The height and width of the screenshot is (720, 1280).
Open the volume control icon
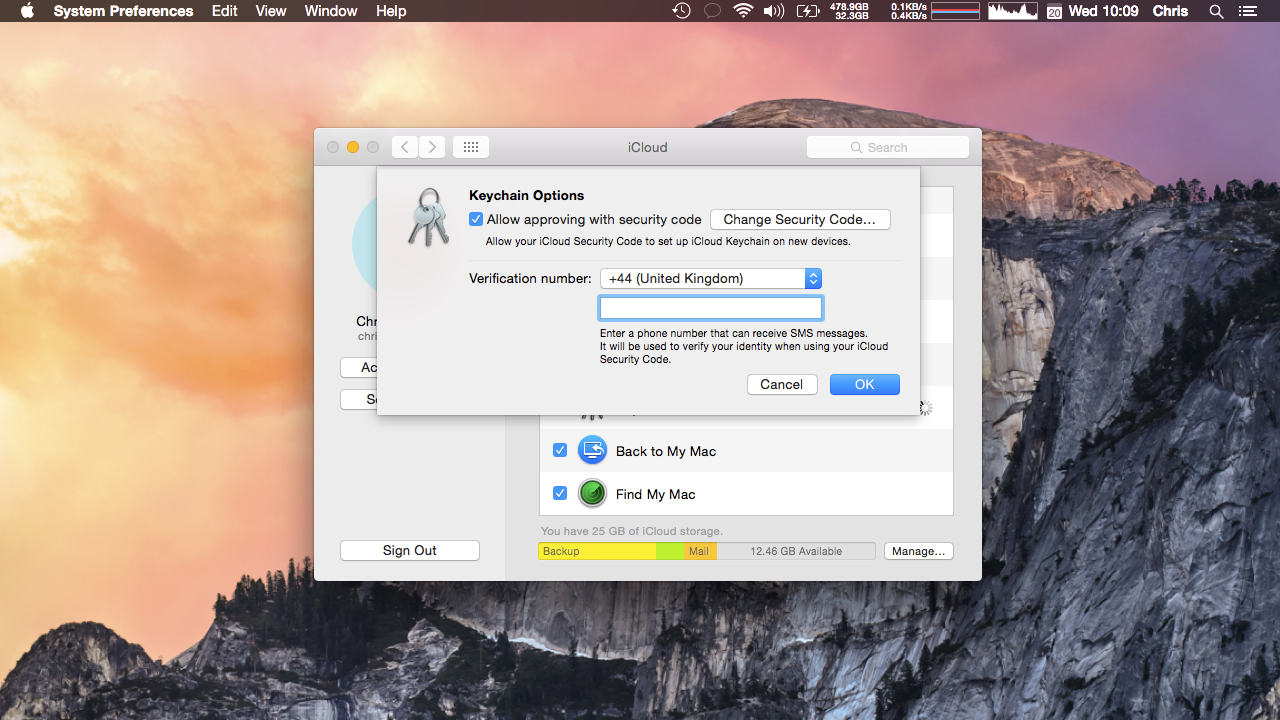(x=774, y=11)
